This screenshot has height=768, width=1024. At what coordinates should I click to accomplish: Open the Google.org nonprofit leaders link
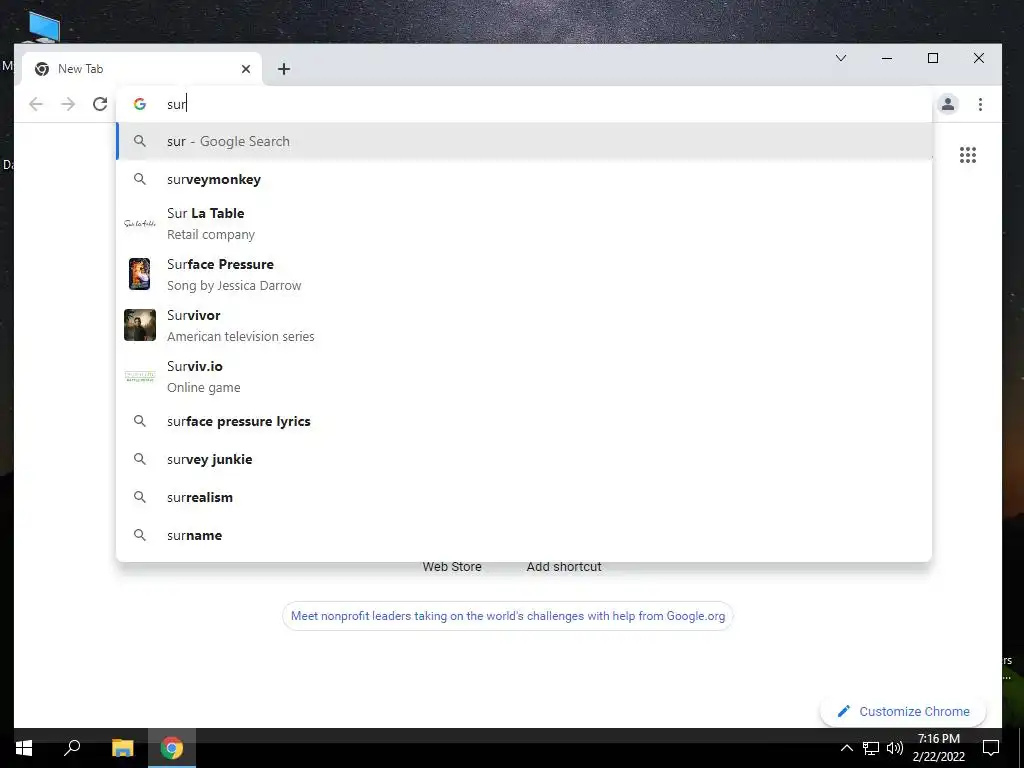pyautogui.click(x=507, y=616)
